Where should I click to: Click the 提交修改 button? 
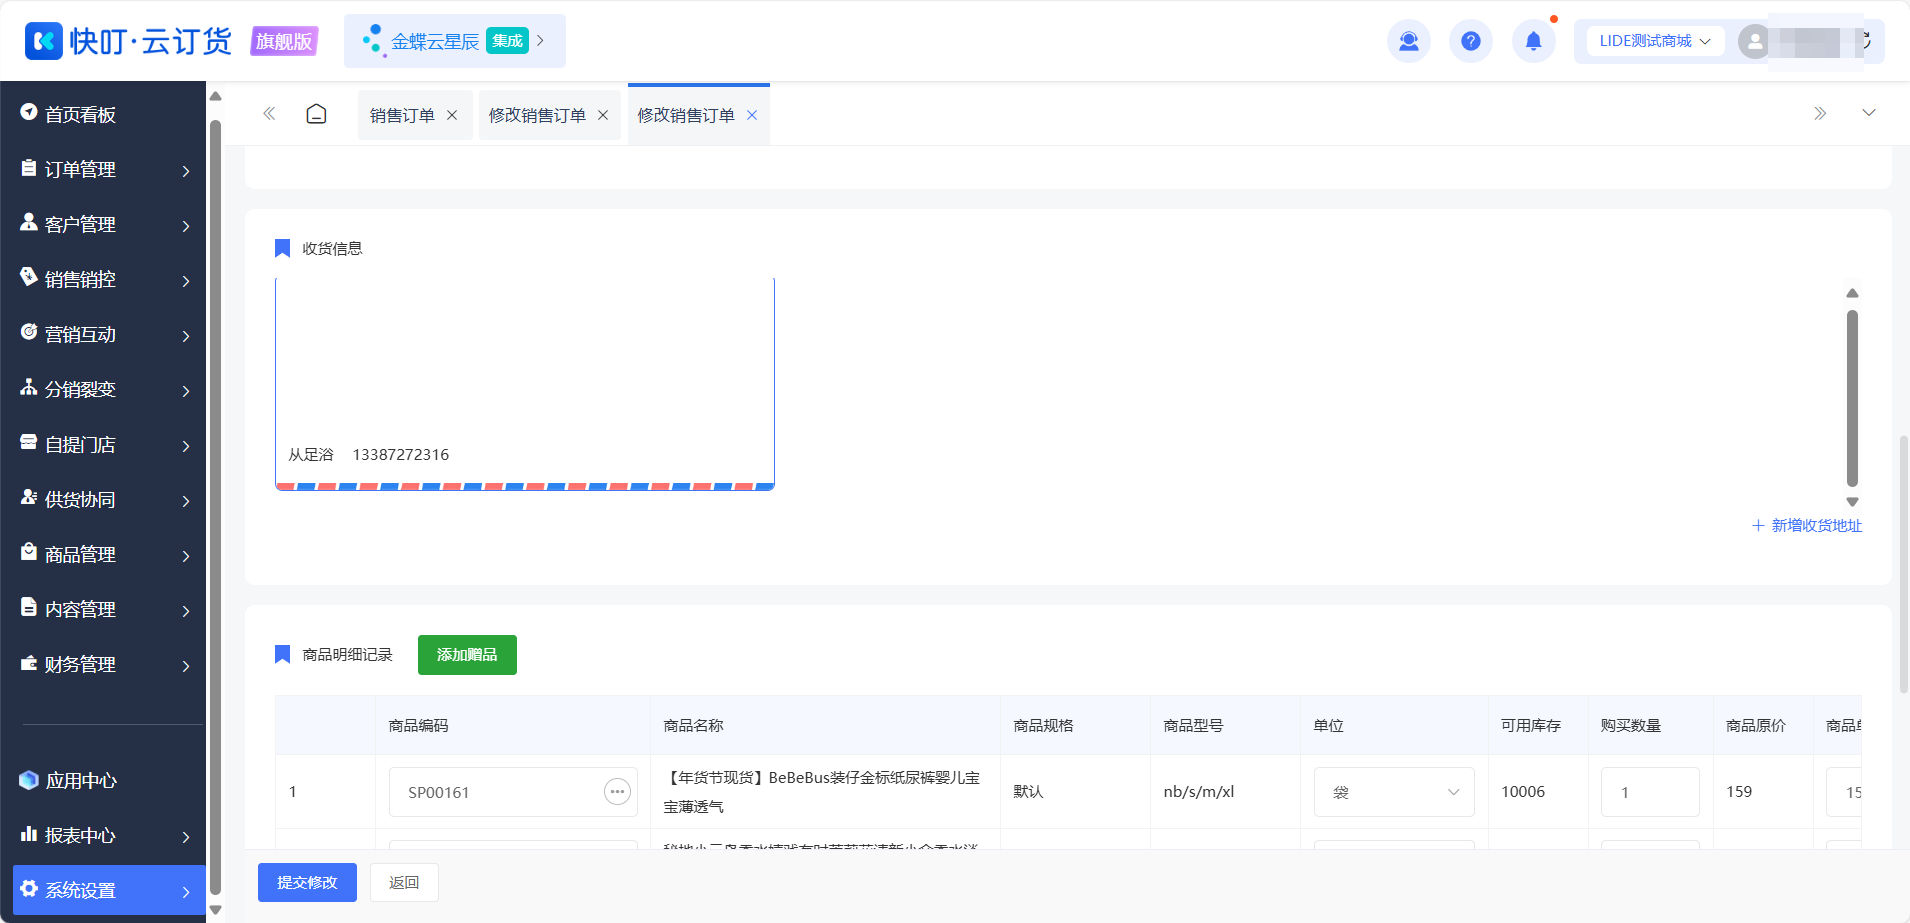click(307, 883)
